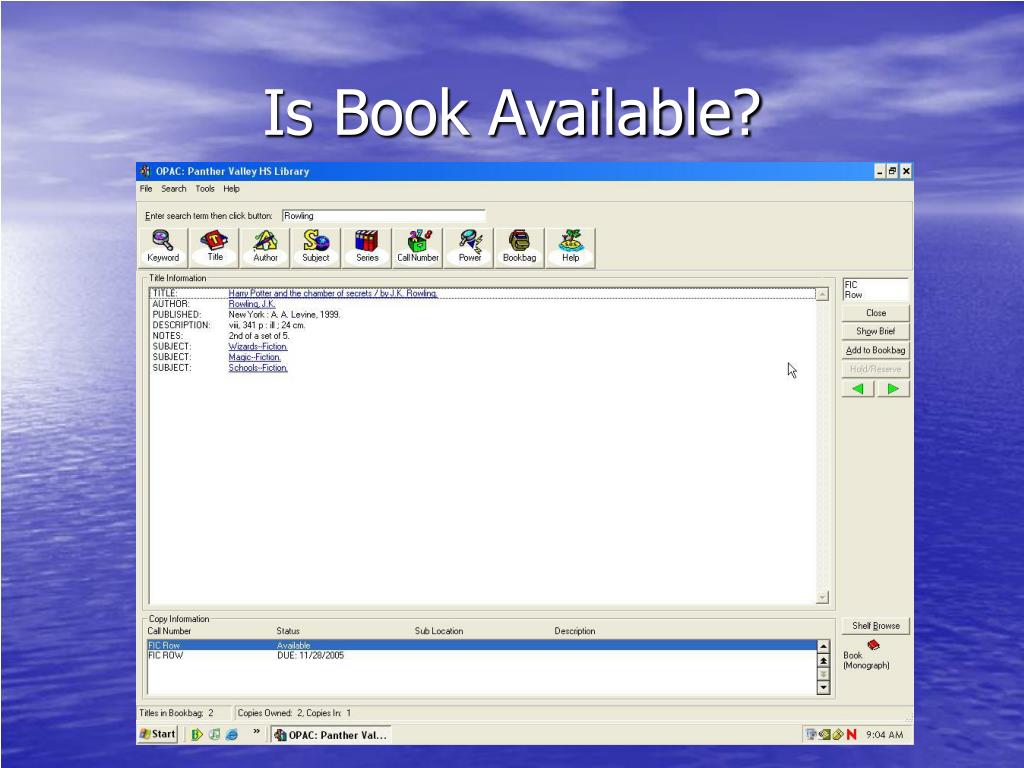This screenshot has width=1024, height=768.
Task: Open Internet Explorer from the quick launch
Action: pyautogui.click(x=231, y=734)
